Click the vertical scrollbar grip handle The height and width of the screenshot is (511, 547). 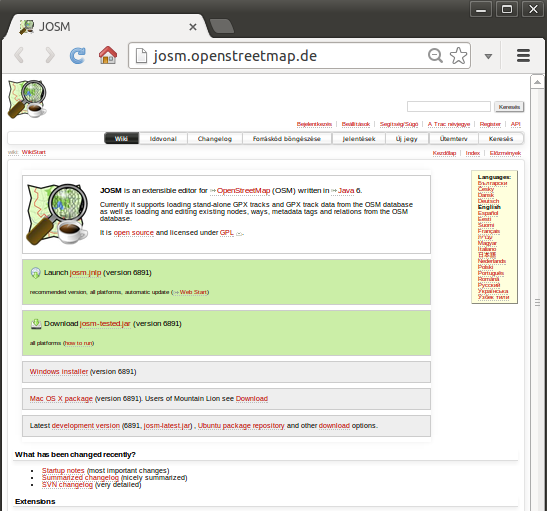point(537,302)
